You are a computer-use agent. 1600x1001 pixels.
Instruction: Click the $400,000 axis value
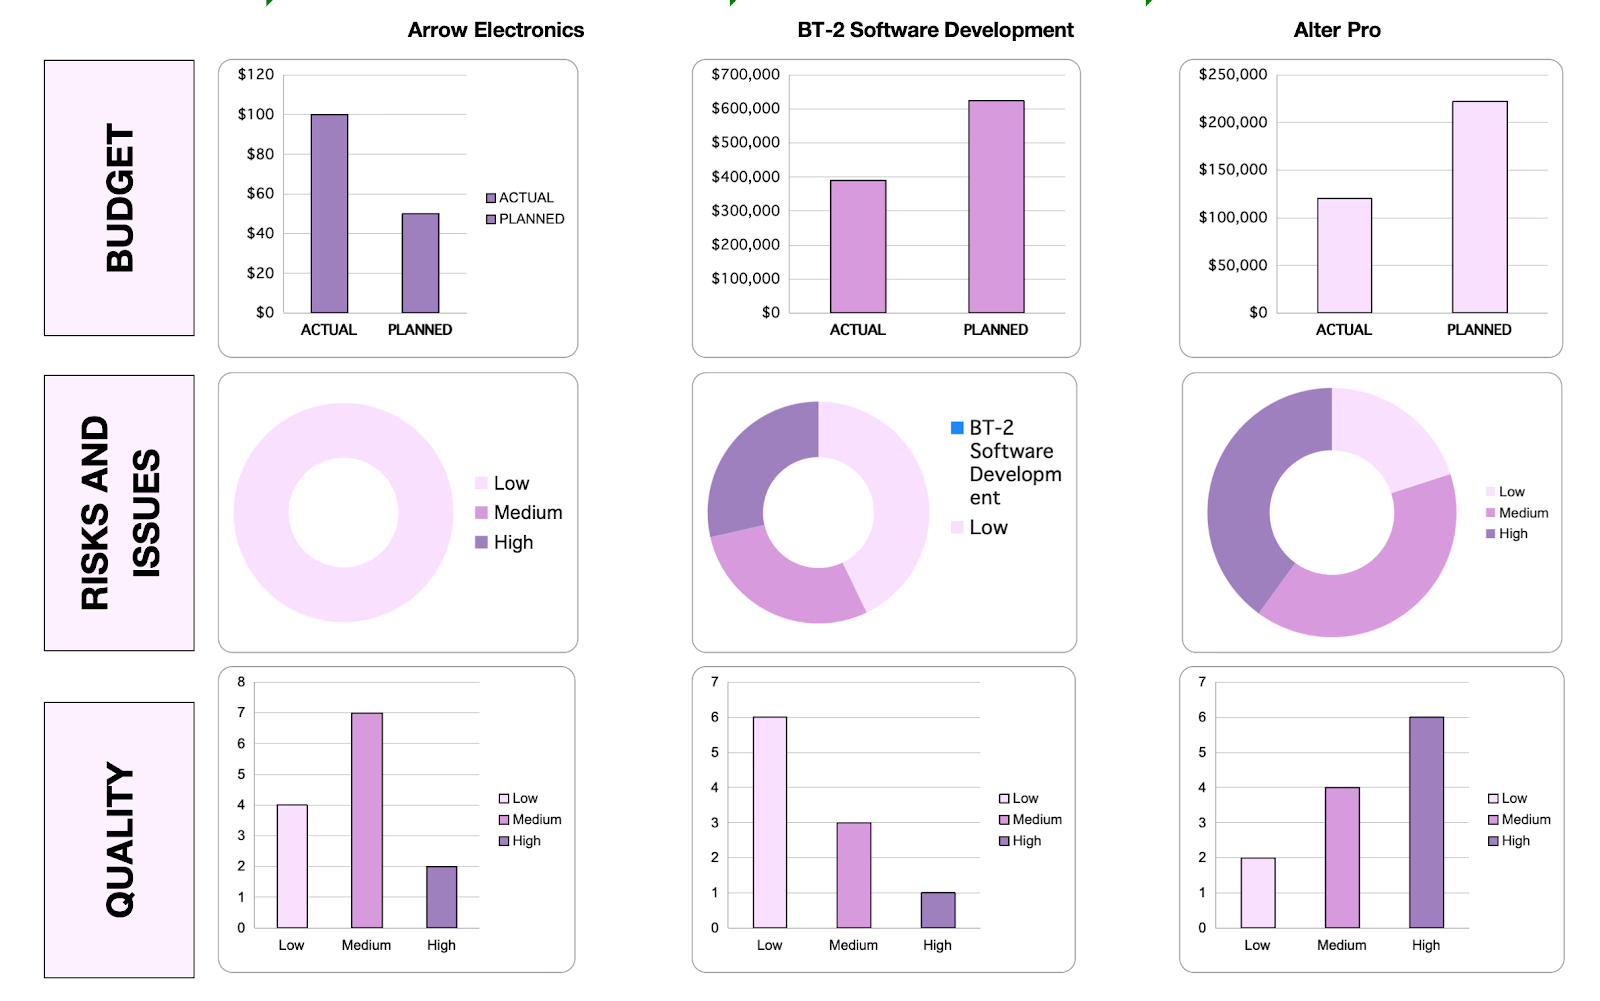point(745,176)
